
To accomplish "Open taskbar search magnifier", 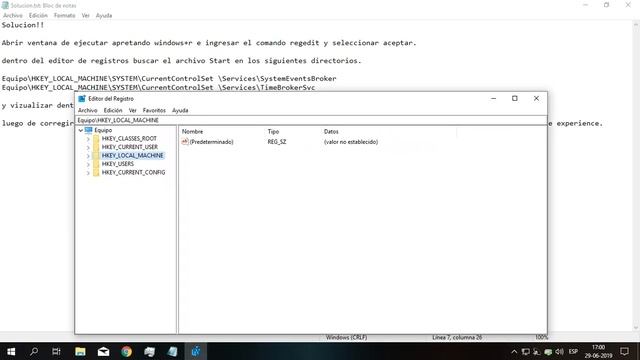I will pos(34,351).
